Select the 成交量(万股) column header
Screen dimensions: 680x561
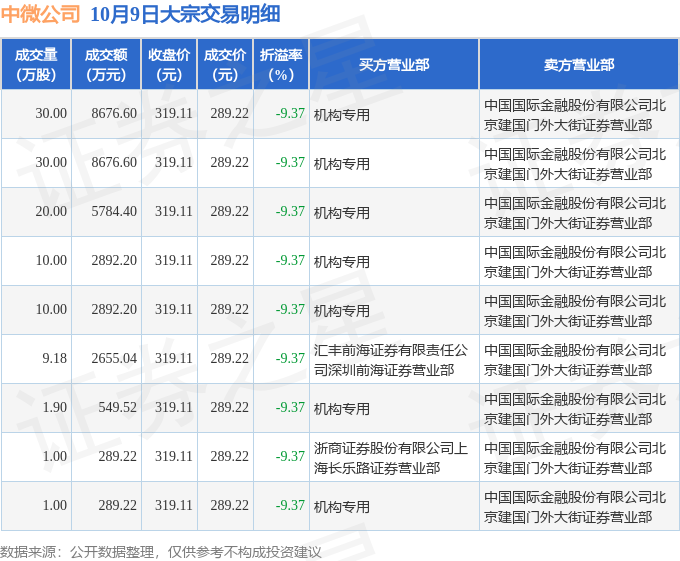point(36,65)
